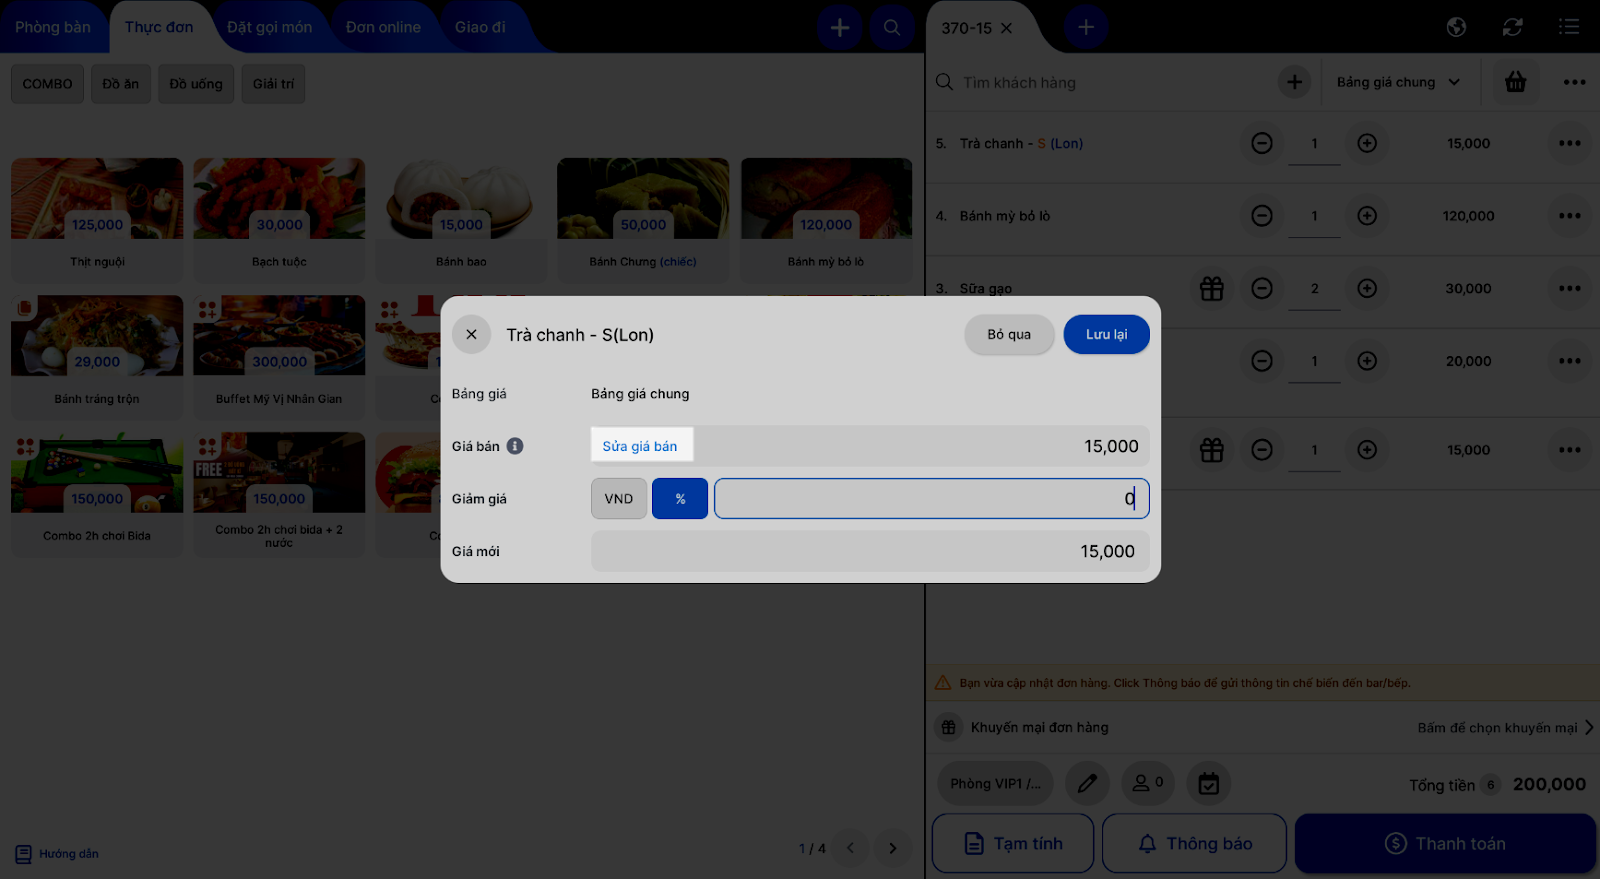Select Combo 2h chơi Bida item
Screen dimensions: 1600x879
97,494
